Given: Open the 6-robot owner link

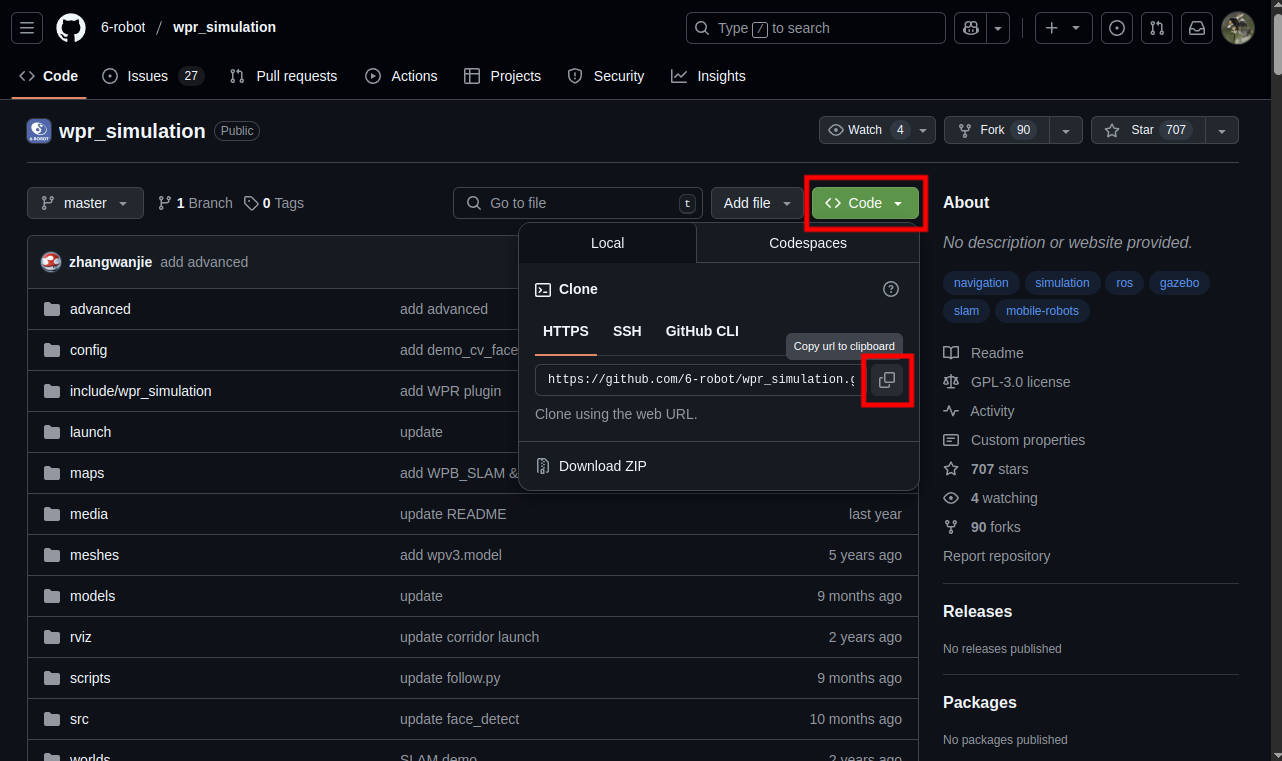Looking at the screenshot, I should click(x=123, y=27).
